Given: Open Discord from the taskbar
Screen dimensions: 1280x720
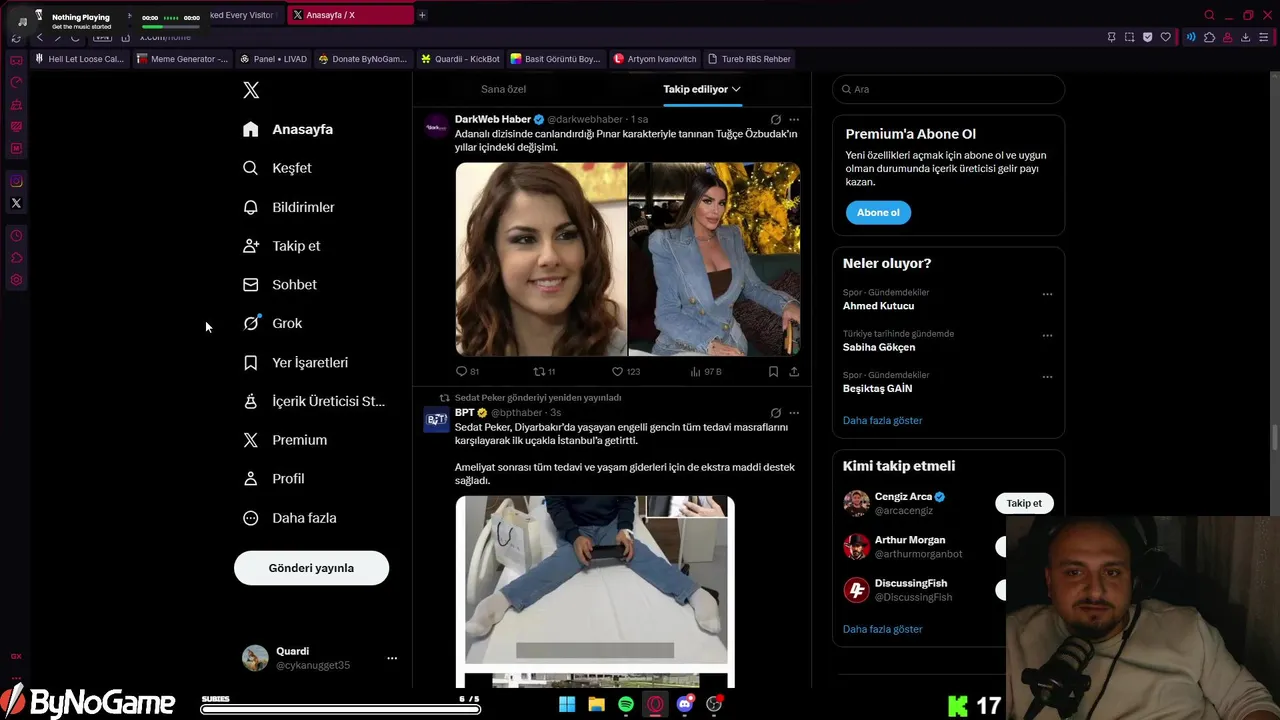Looking at the screenshot, I should (x=685, y=704).
